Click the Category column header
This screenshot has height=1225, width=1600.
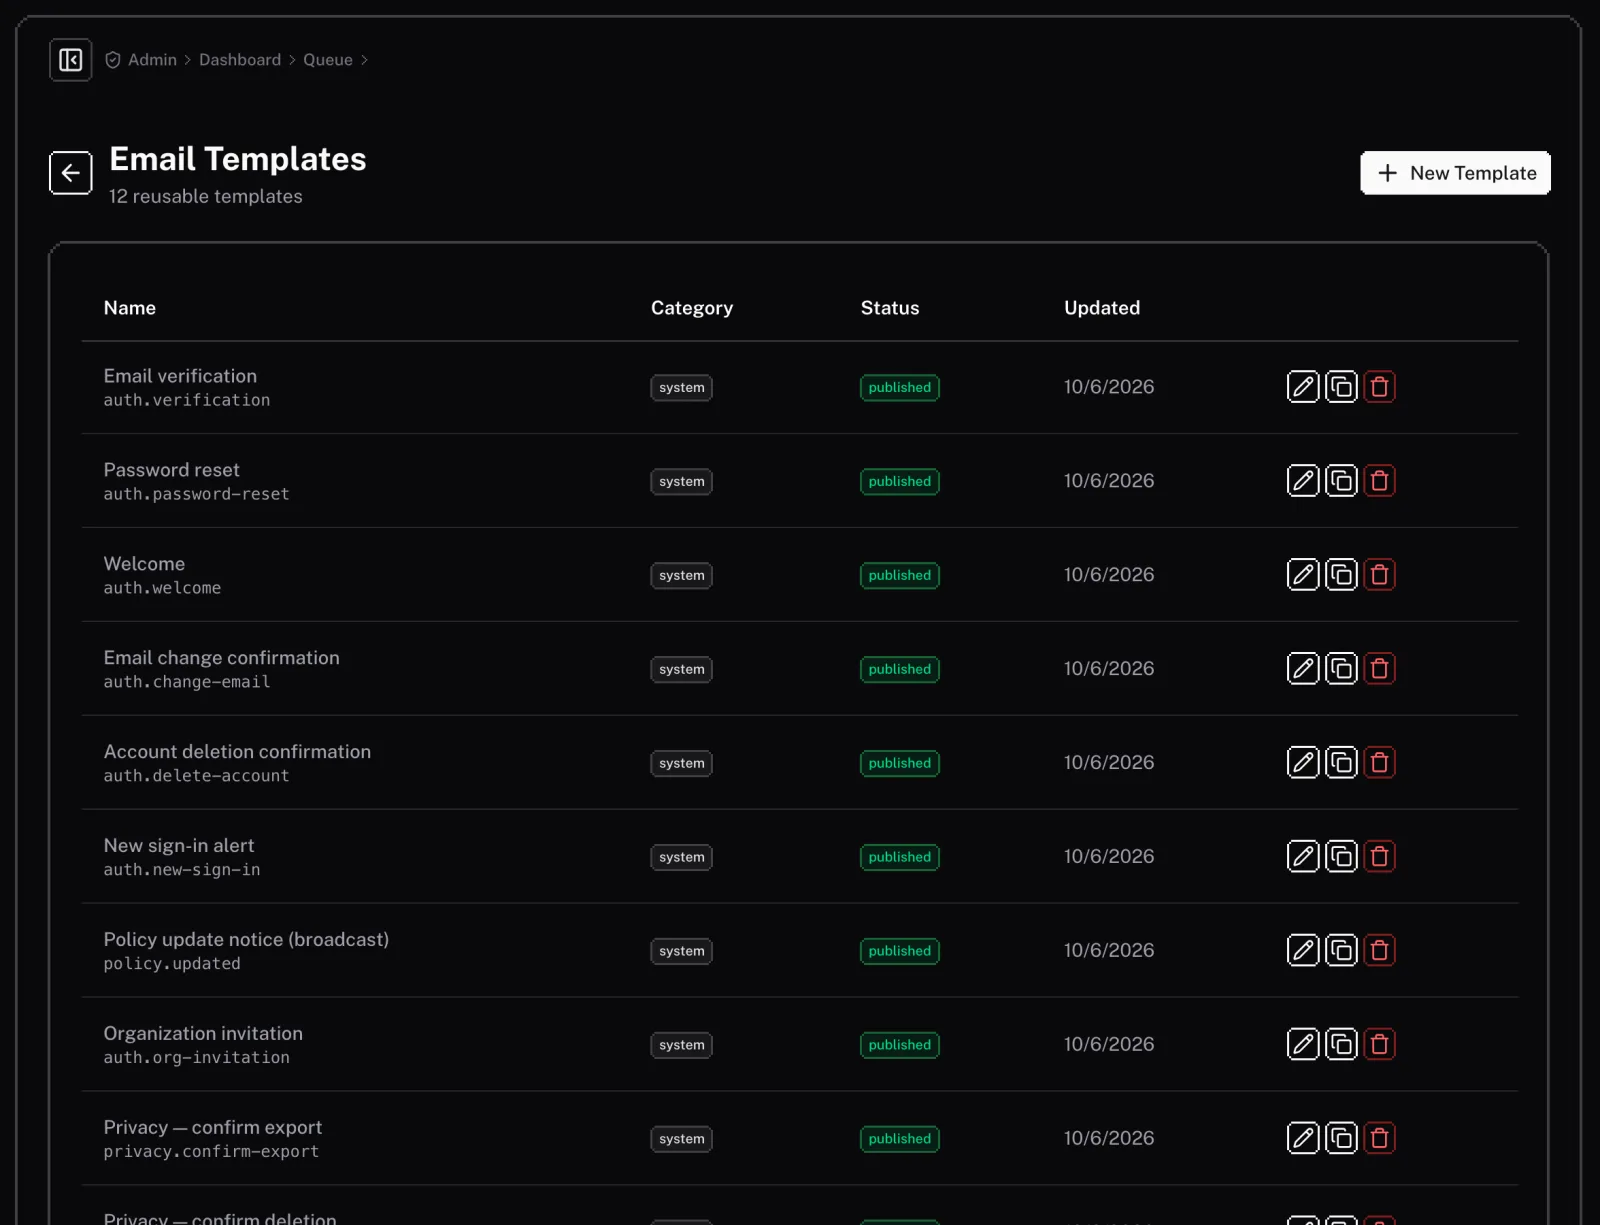pos(692,308)
